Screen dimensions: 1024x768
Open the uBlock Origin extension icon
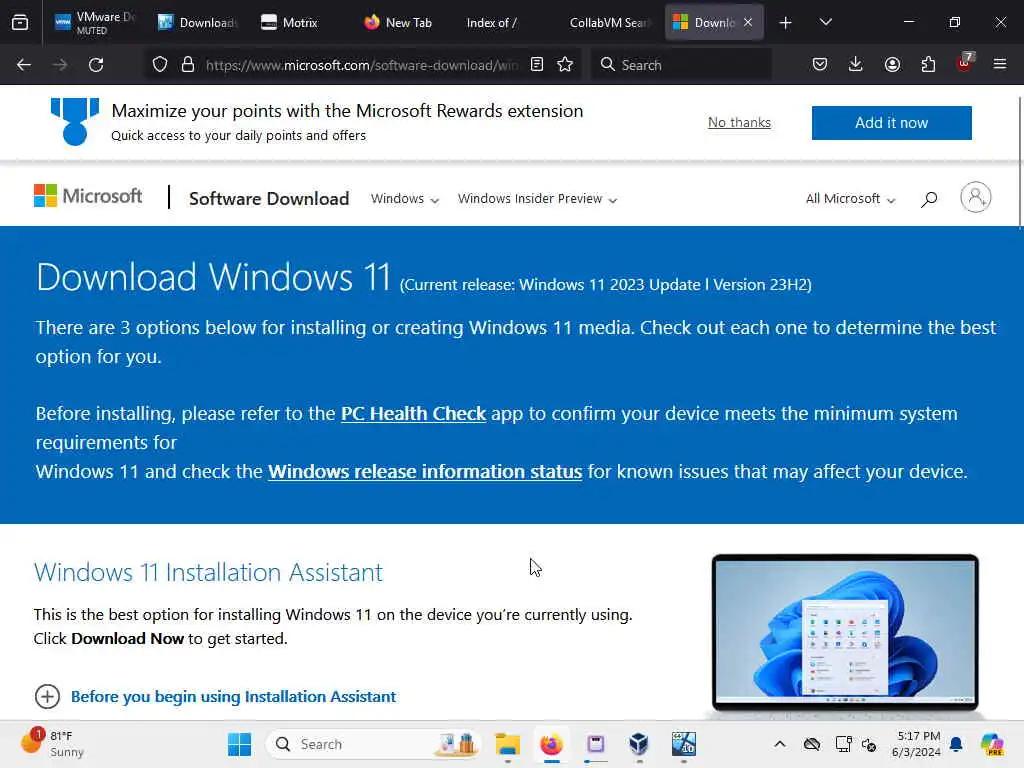965,63
